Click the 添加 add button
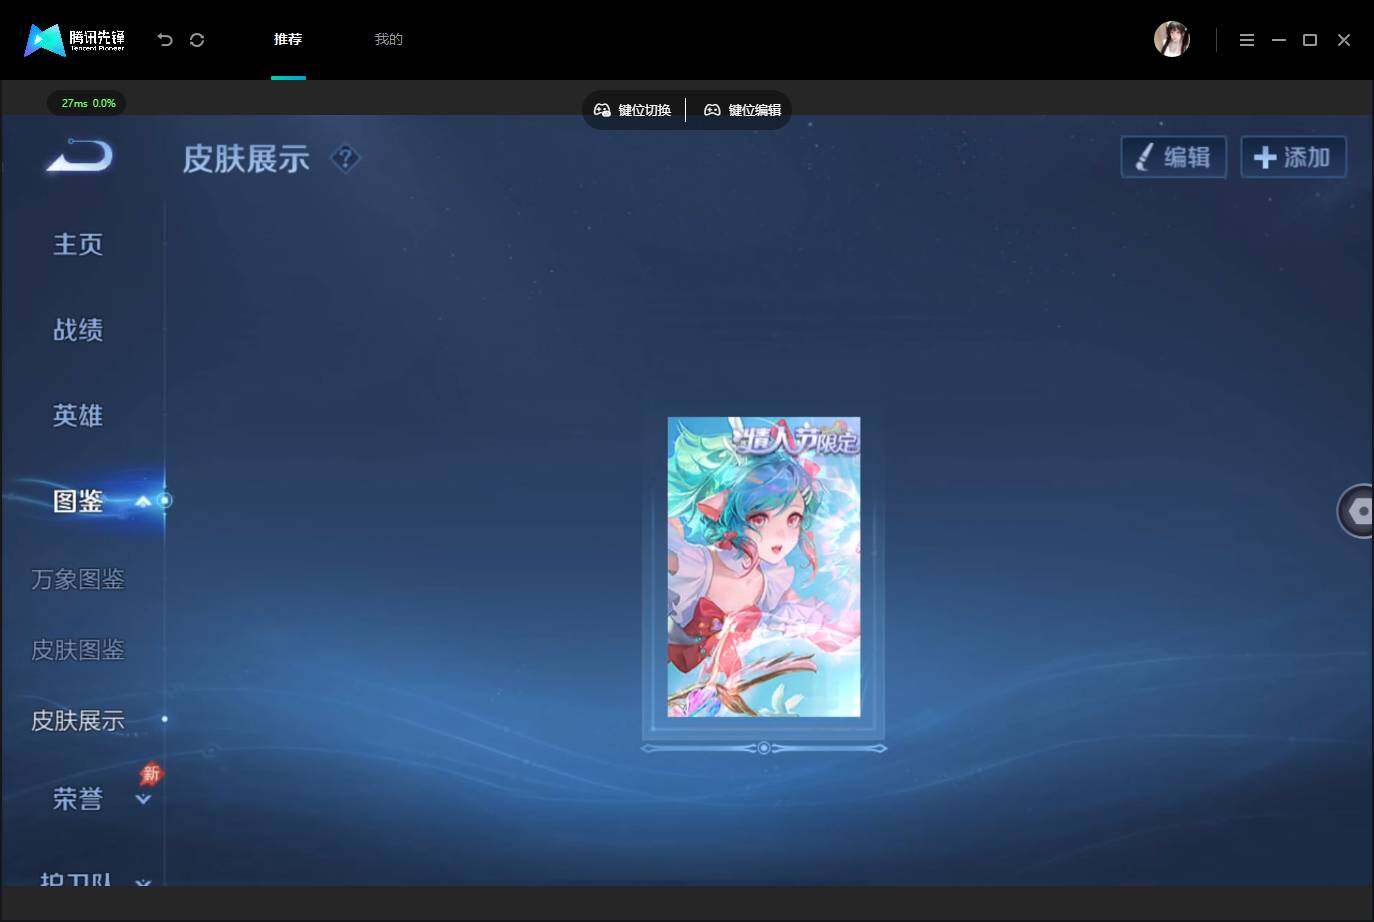 pyautogui.click(x=1293, y=157)
